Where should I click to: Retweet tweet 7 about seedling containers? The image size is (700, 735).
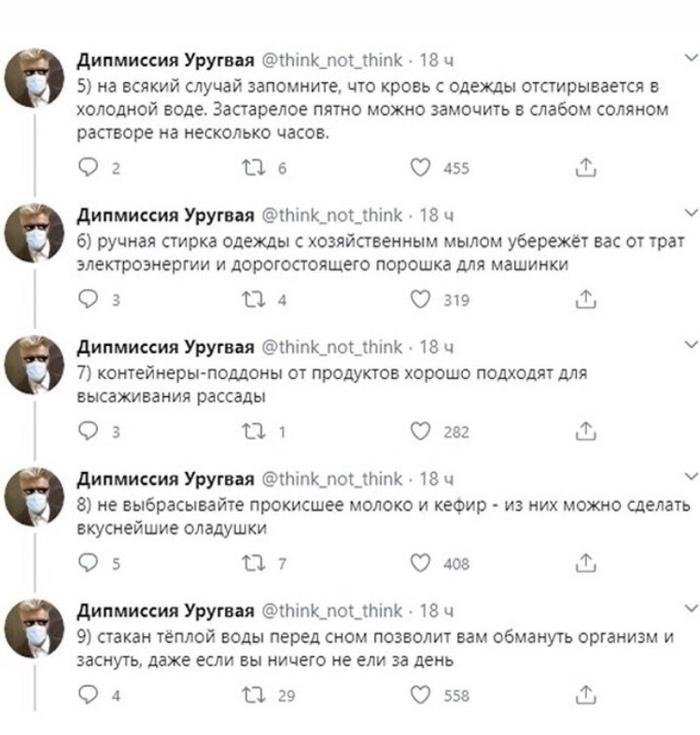coord(254,431)
